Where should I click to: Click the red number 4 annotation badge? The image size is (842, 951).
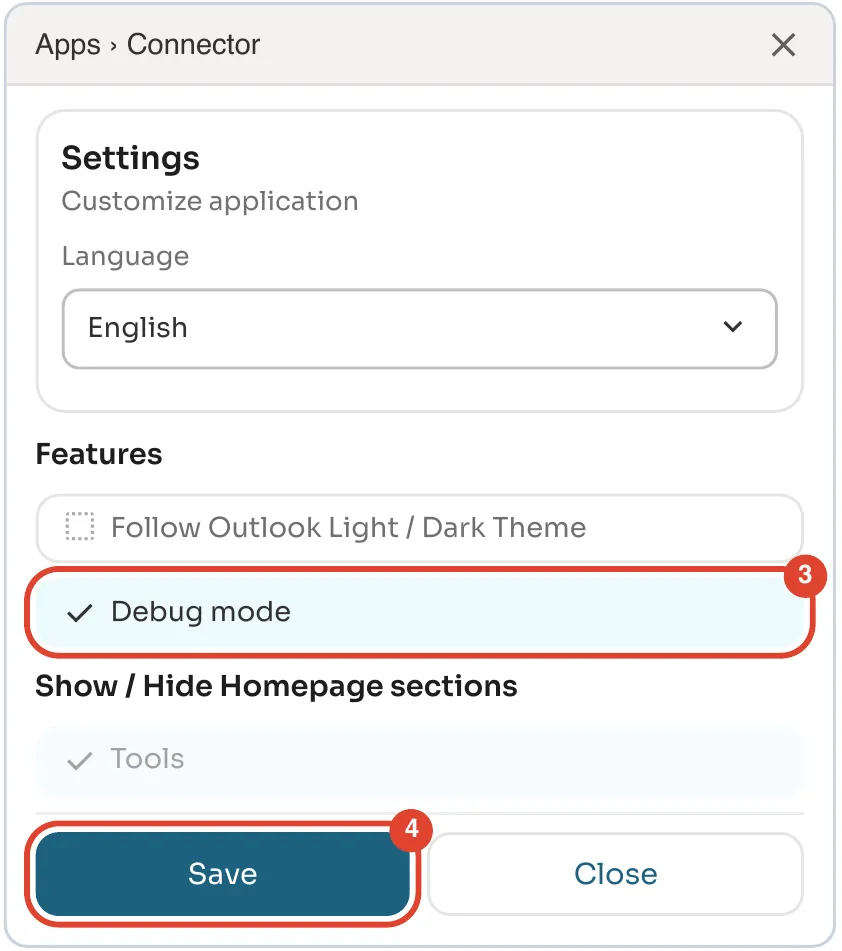411,829
